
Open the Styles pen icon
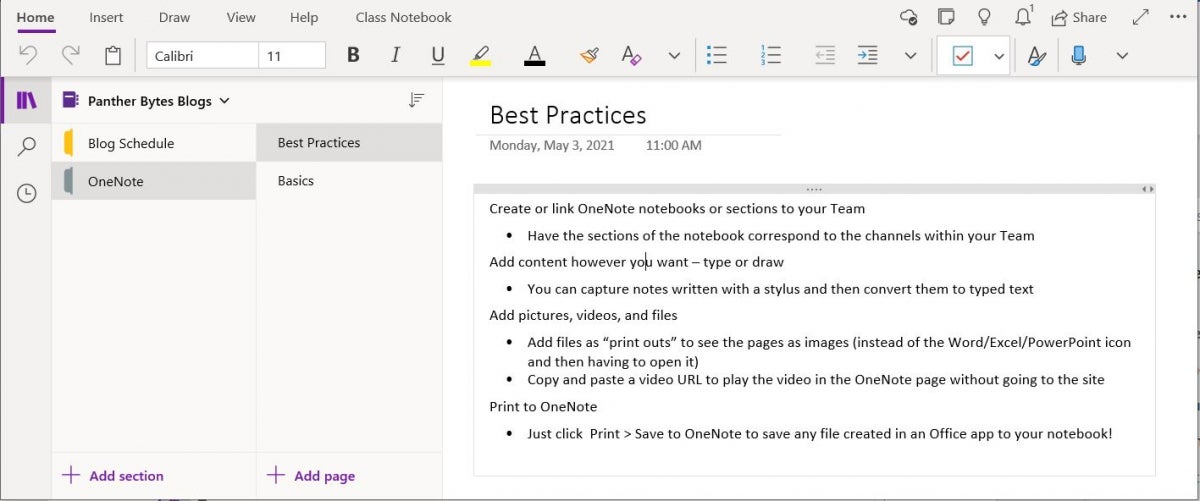pos(1037,56)
